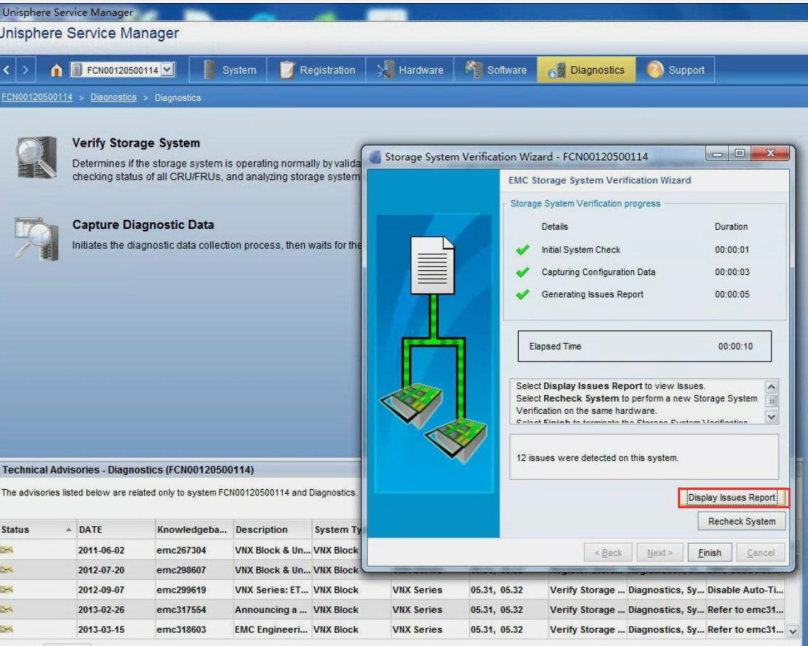The height and width of the screenshot is (646, 808).
Task: Select the Capture Diagnostic Data heading
Action: coord(143,225)
